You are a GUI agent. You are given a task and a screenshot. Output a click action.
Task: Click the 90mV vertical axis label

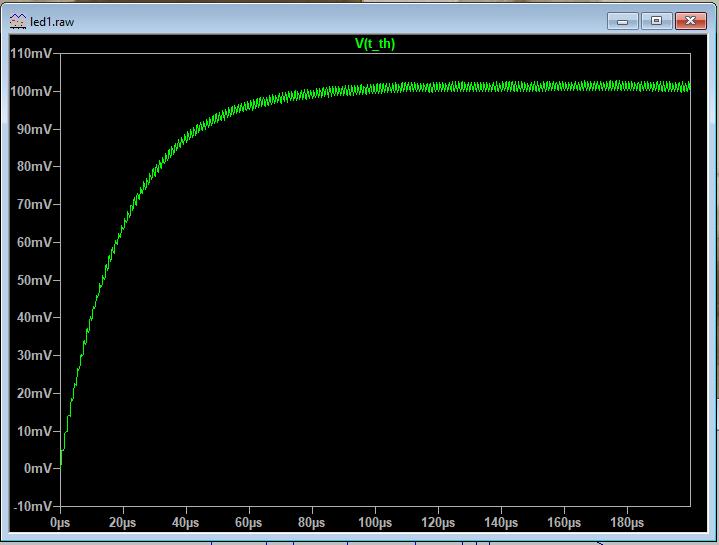tap(34, 129)
